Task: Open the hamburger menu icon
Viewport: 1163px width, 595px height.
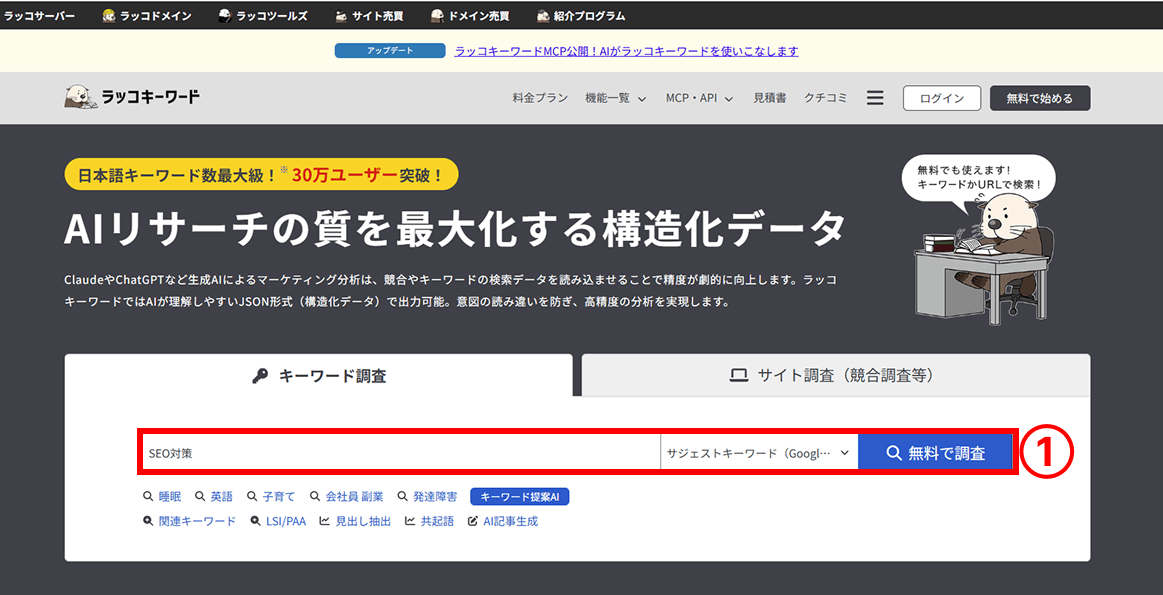Action: pos(876,98)
